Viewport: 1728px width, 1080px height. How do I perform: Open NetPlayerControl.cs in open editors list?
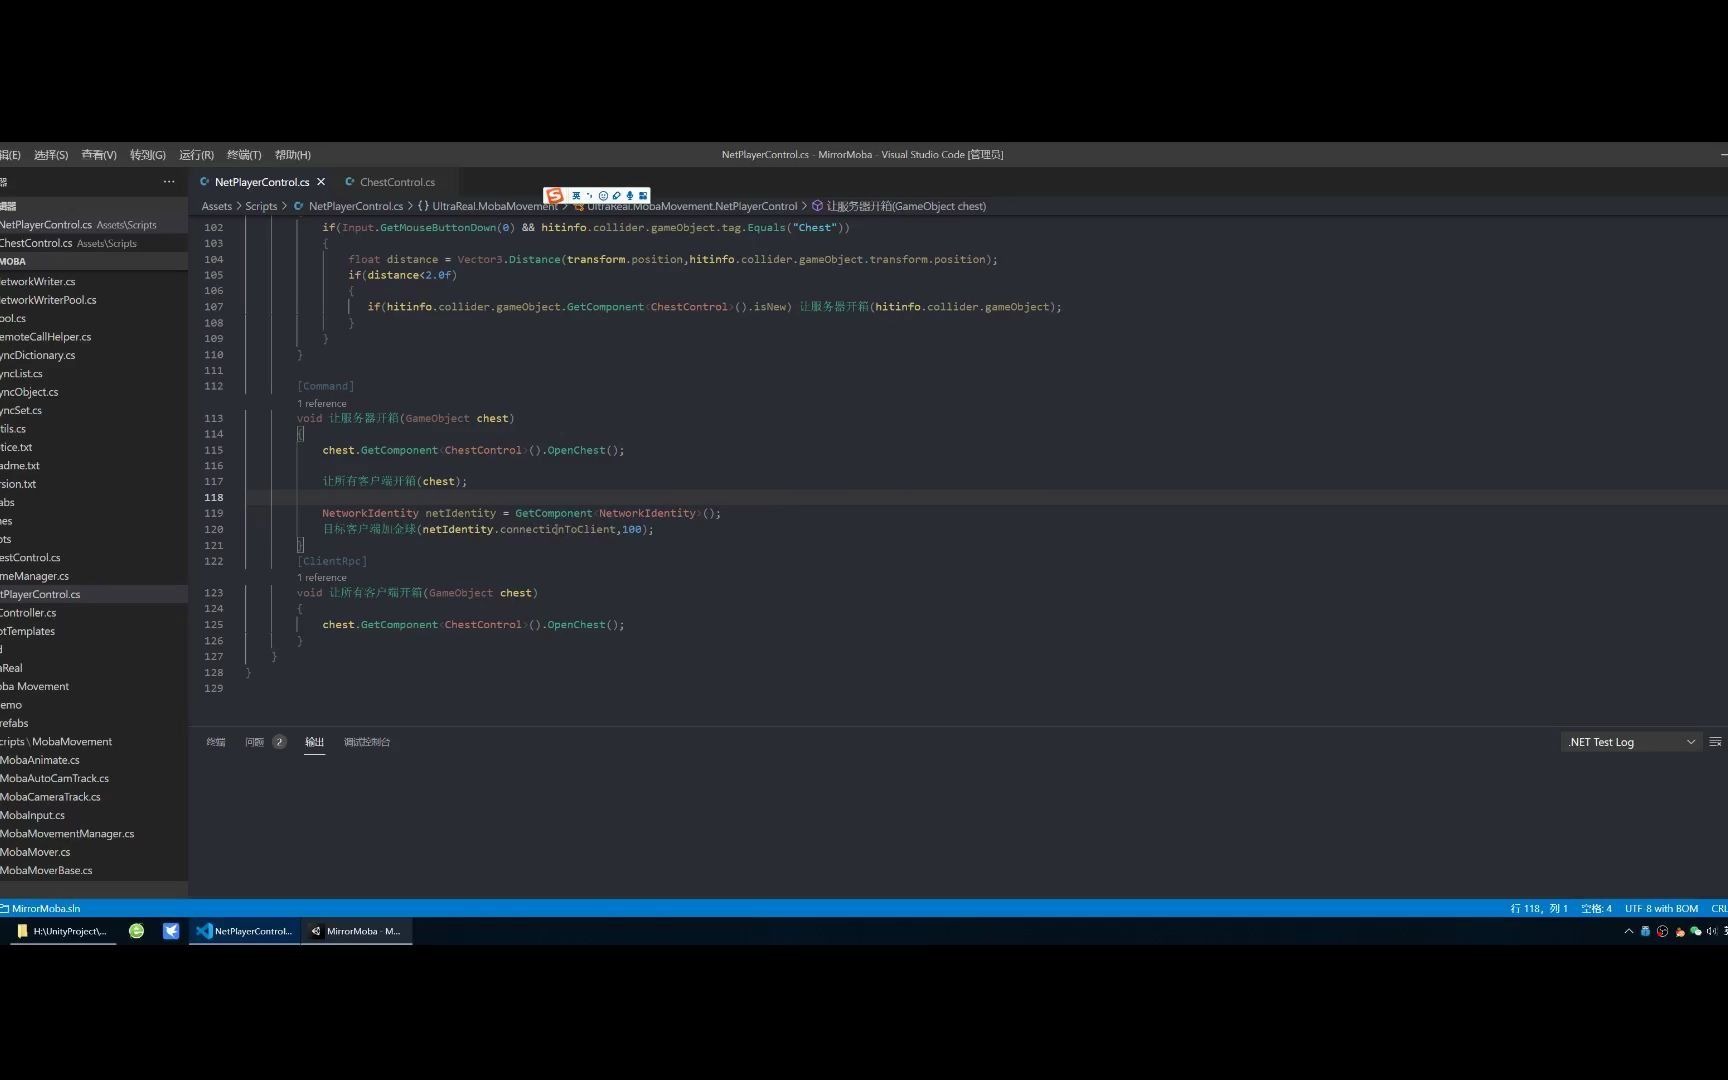pyautogui.click(x=94, y=225)
